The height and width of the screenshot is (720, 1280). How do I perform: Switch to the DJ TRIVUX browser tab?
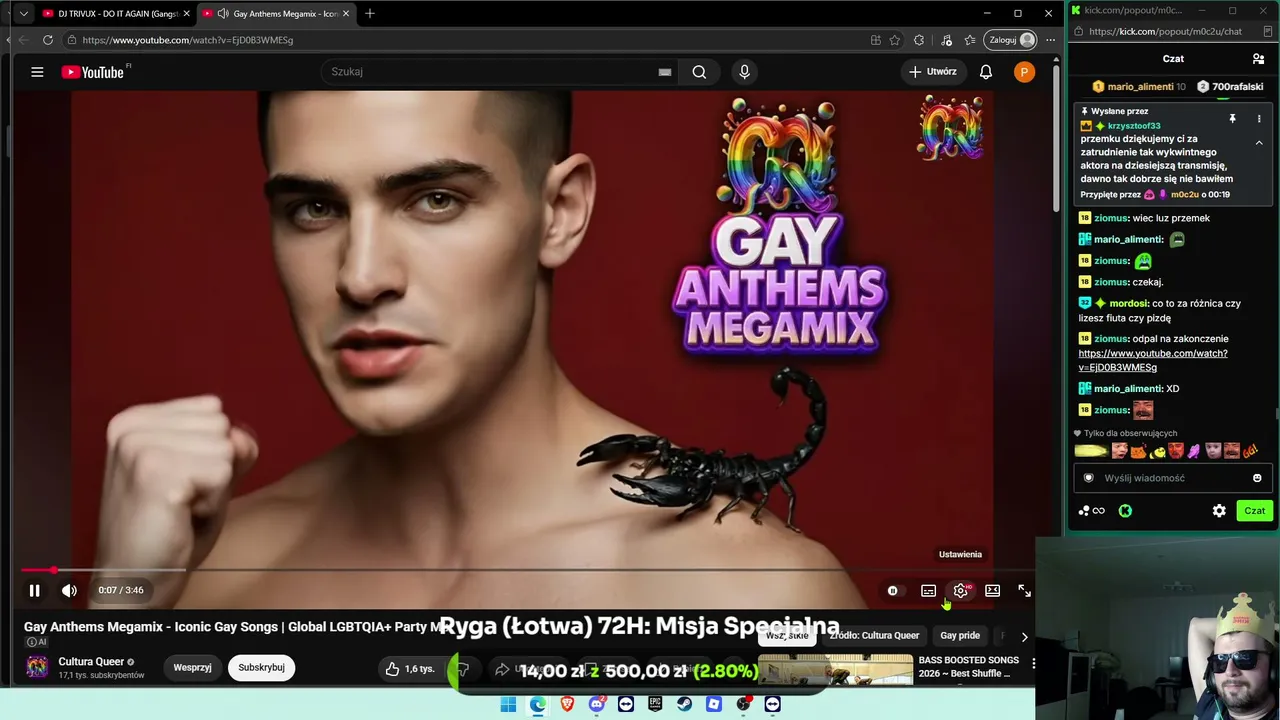tap(116, 14)
